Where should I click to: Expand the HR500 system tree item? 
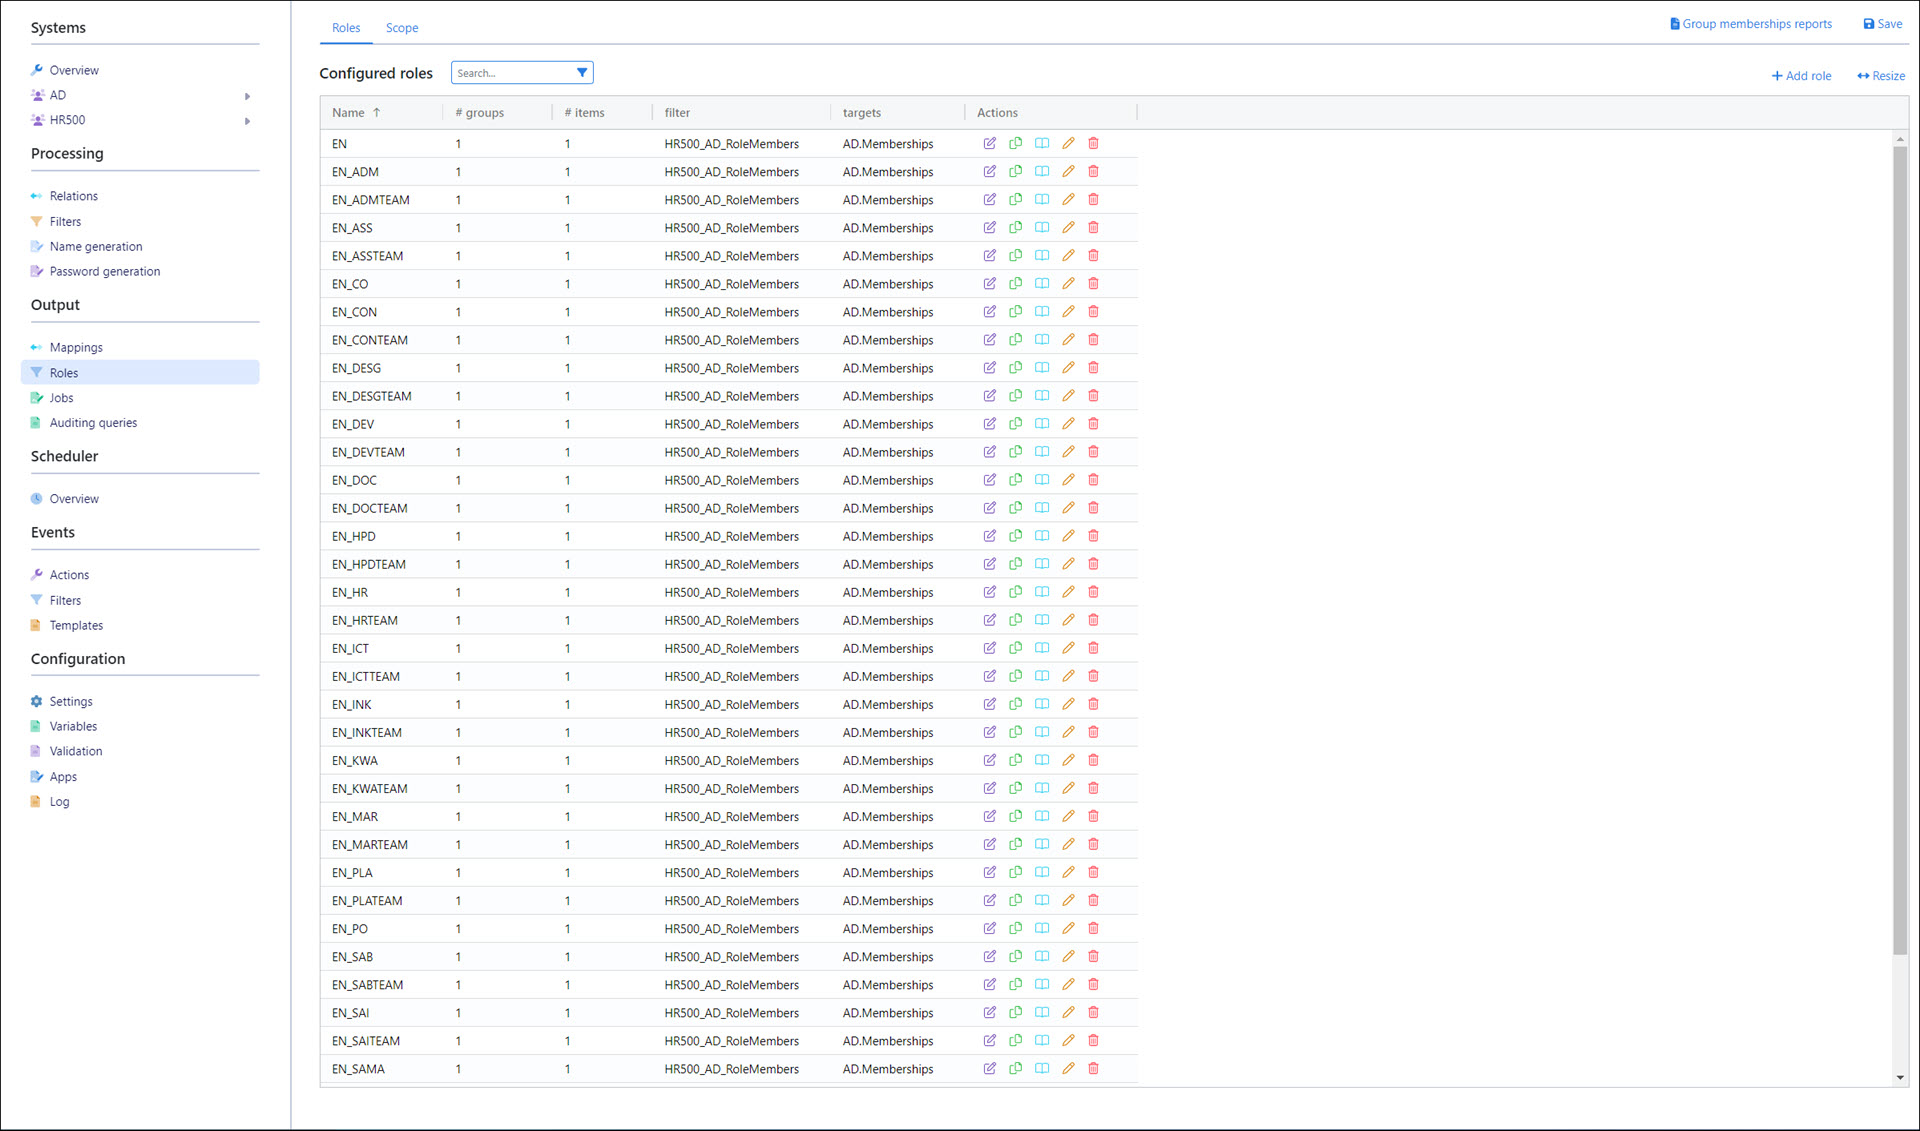pos(247,121)
